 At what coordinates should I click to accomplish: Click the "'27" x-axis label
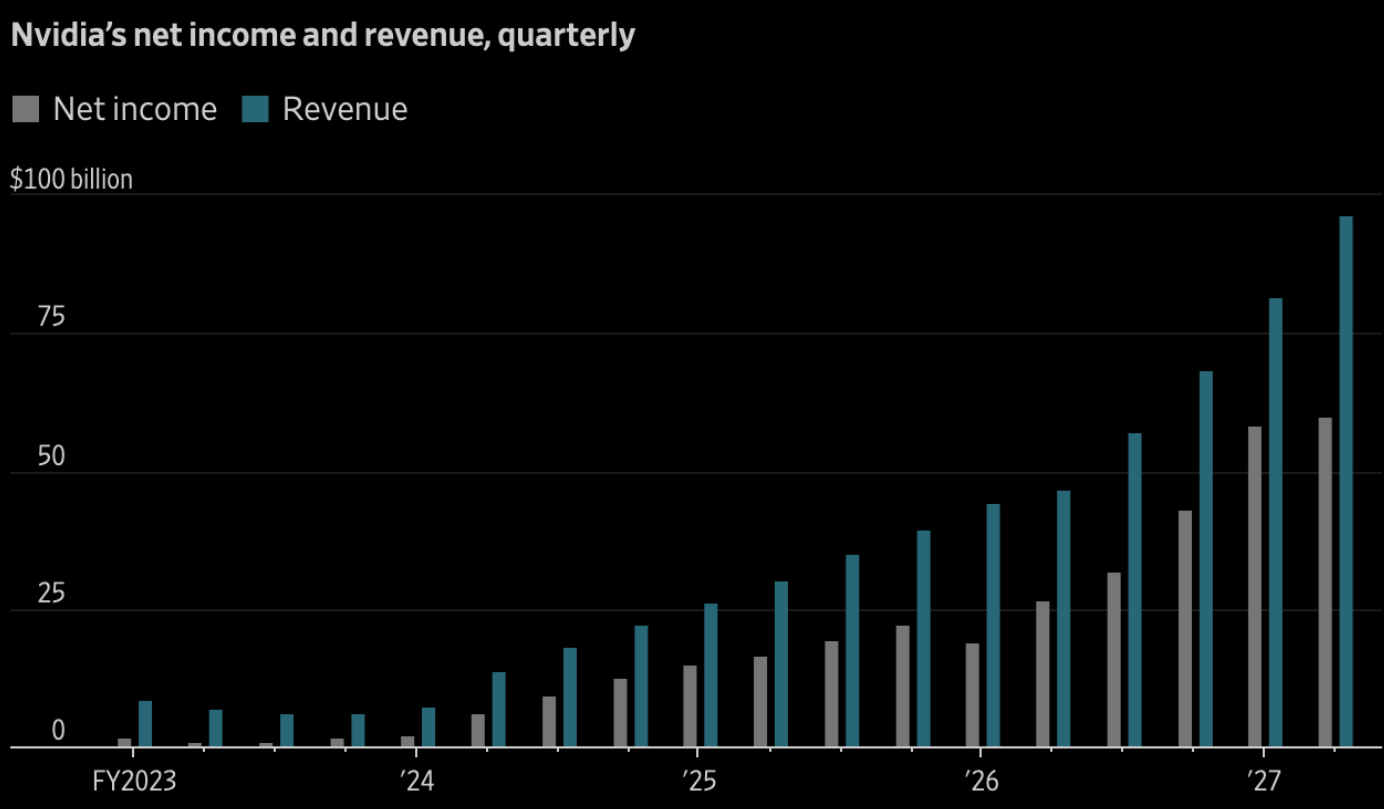1264,780
